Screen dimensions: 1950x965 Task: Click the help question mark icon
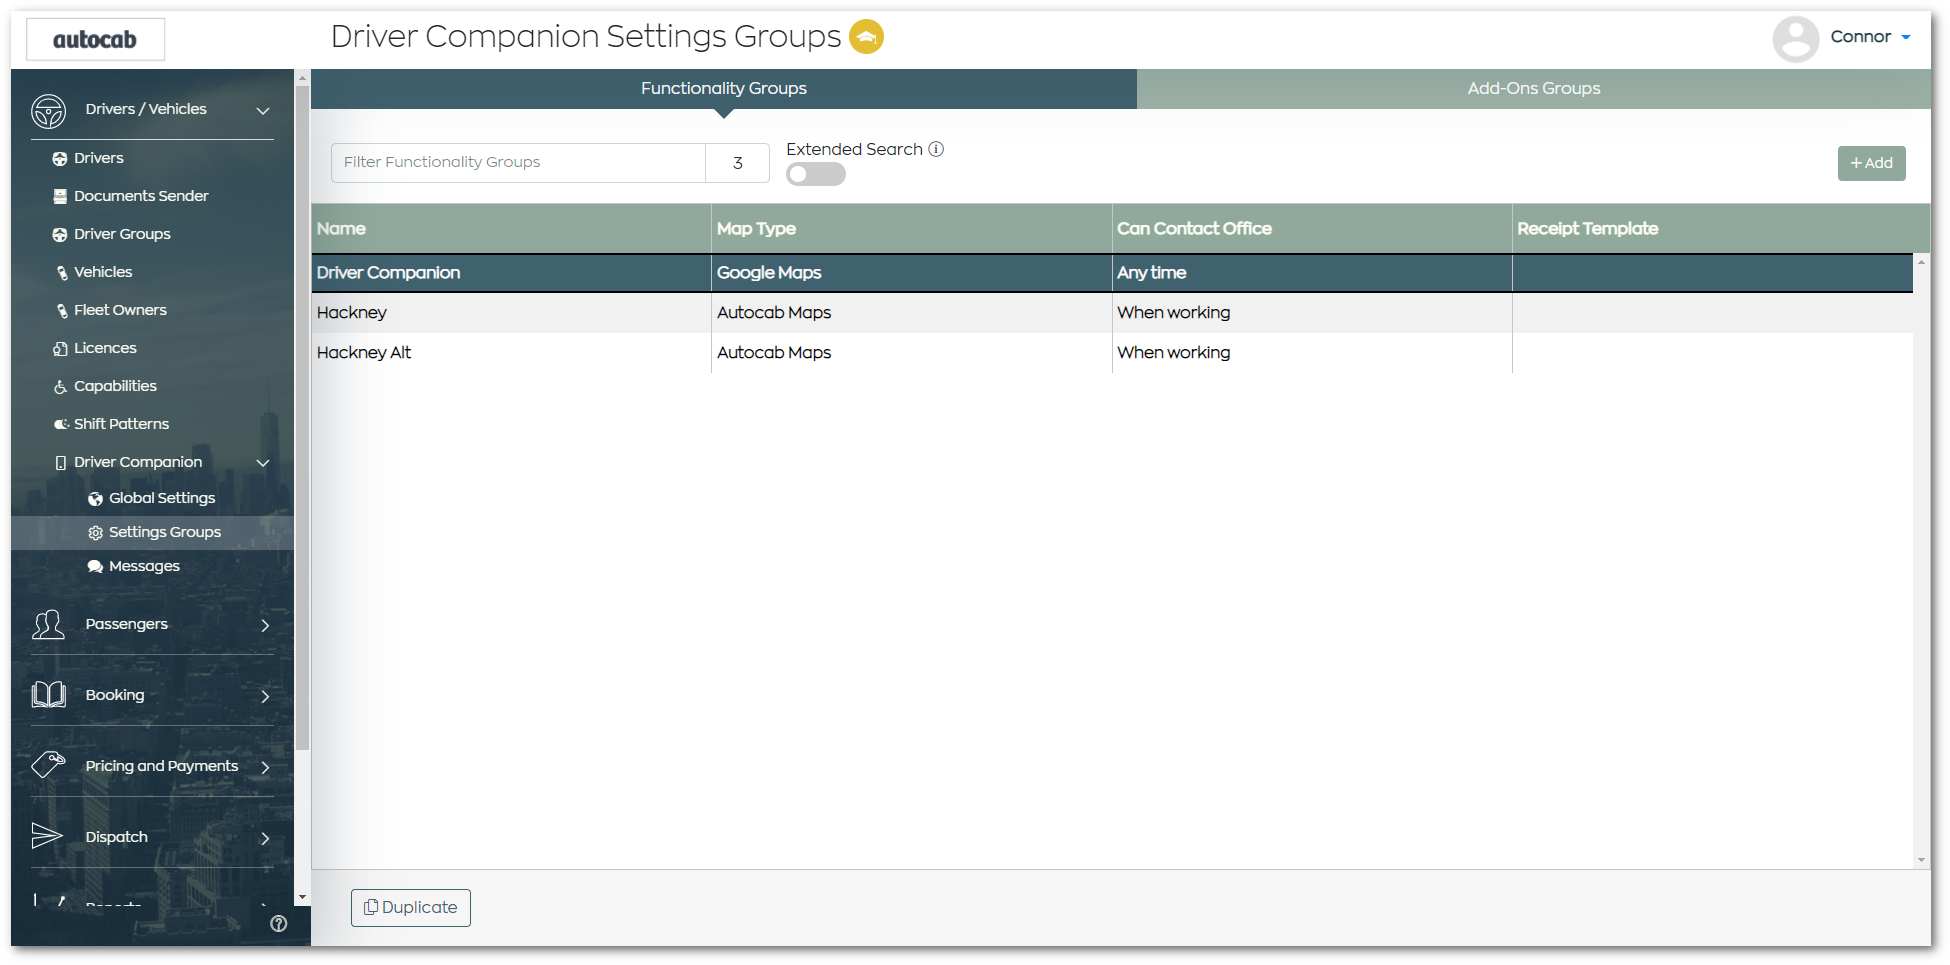[279, 924]
